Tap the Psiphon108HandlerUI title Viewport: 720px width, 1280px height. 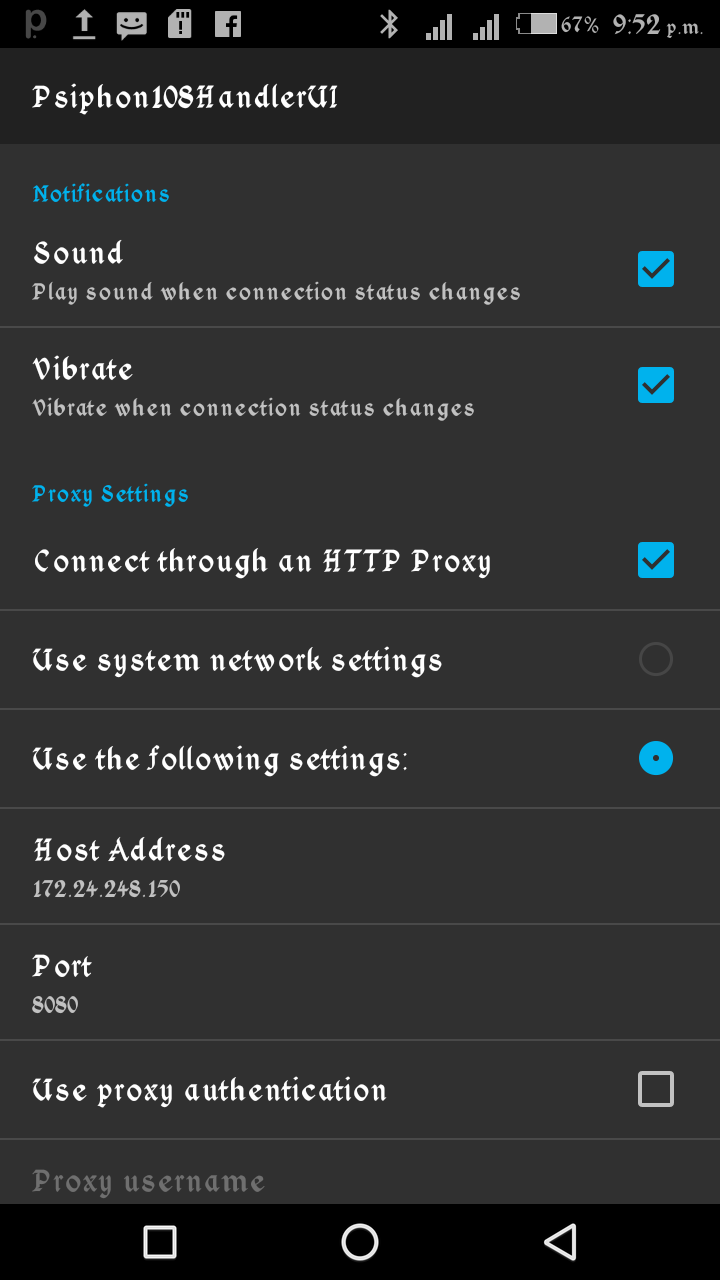tap(185, 97)
